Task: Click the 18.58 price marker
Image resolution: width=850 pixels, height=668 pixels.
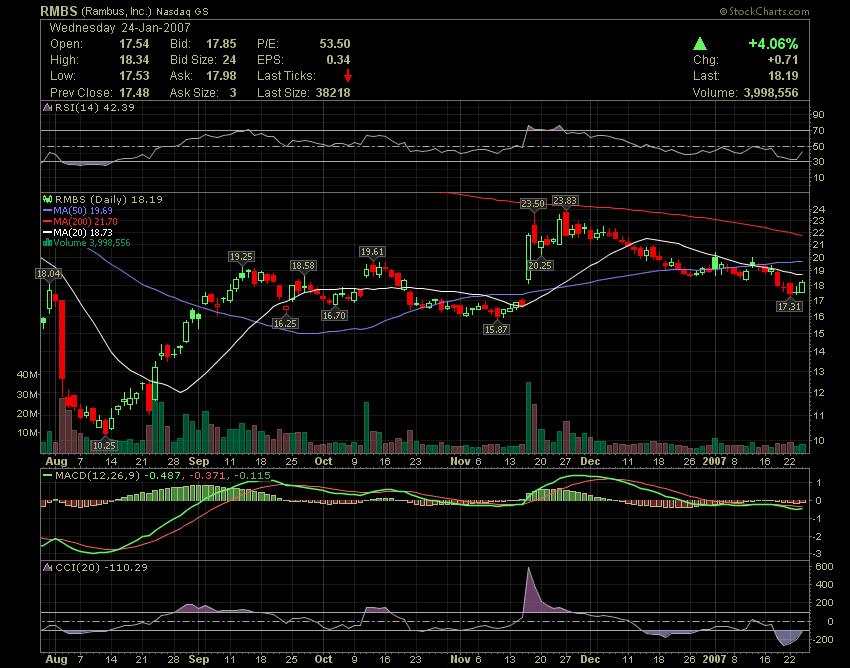Action: click(x=303, y=265)
